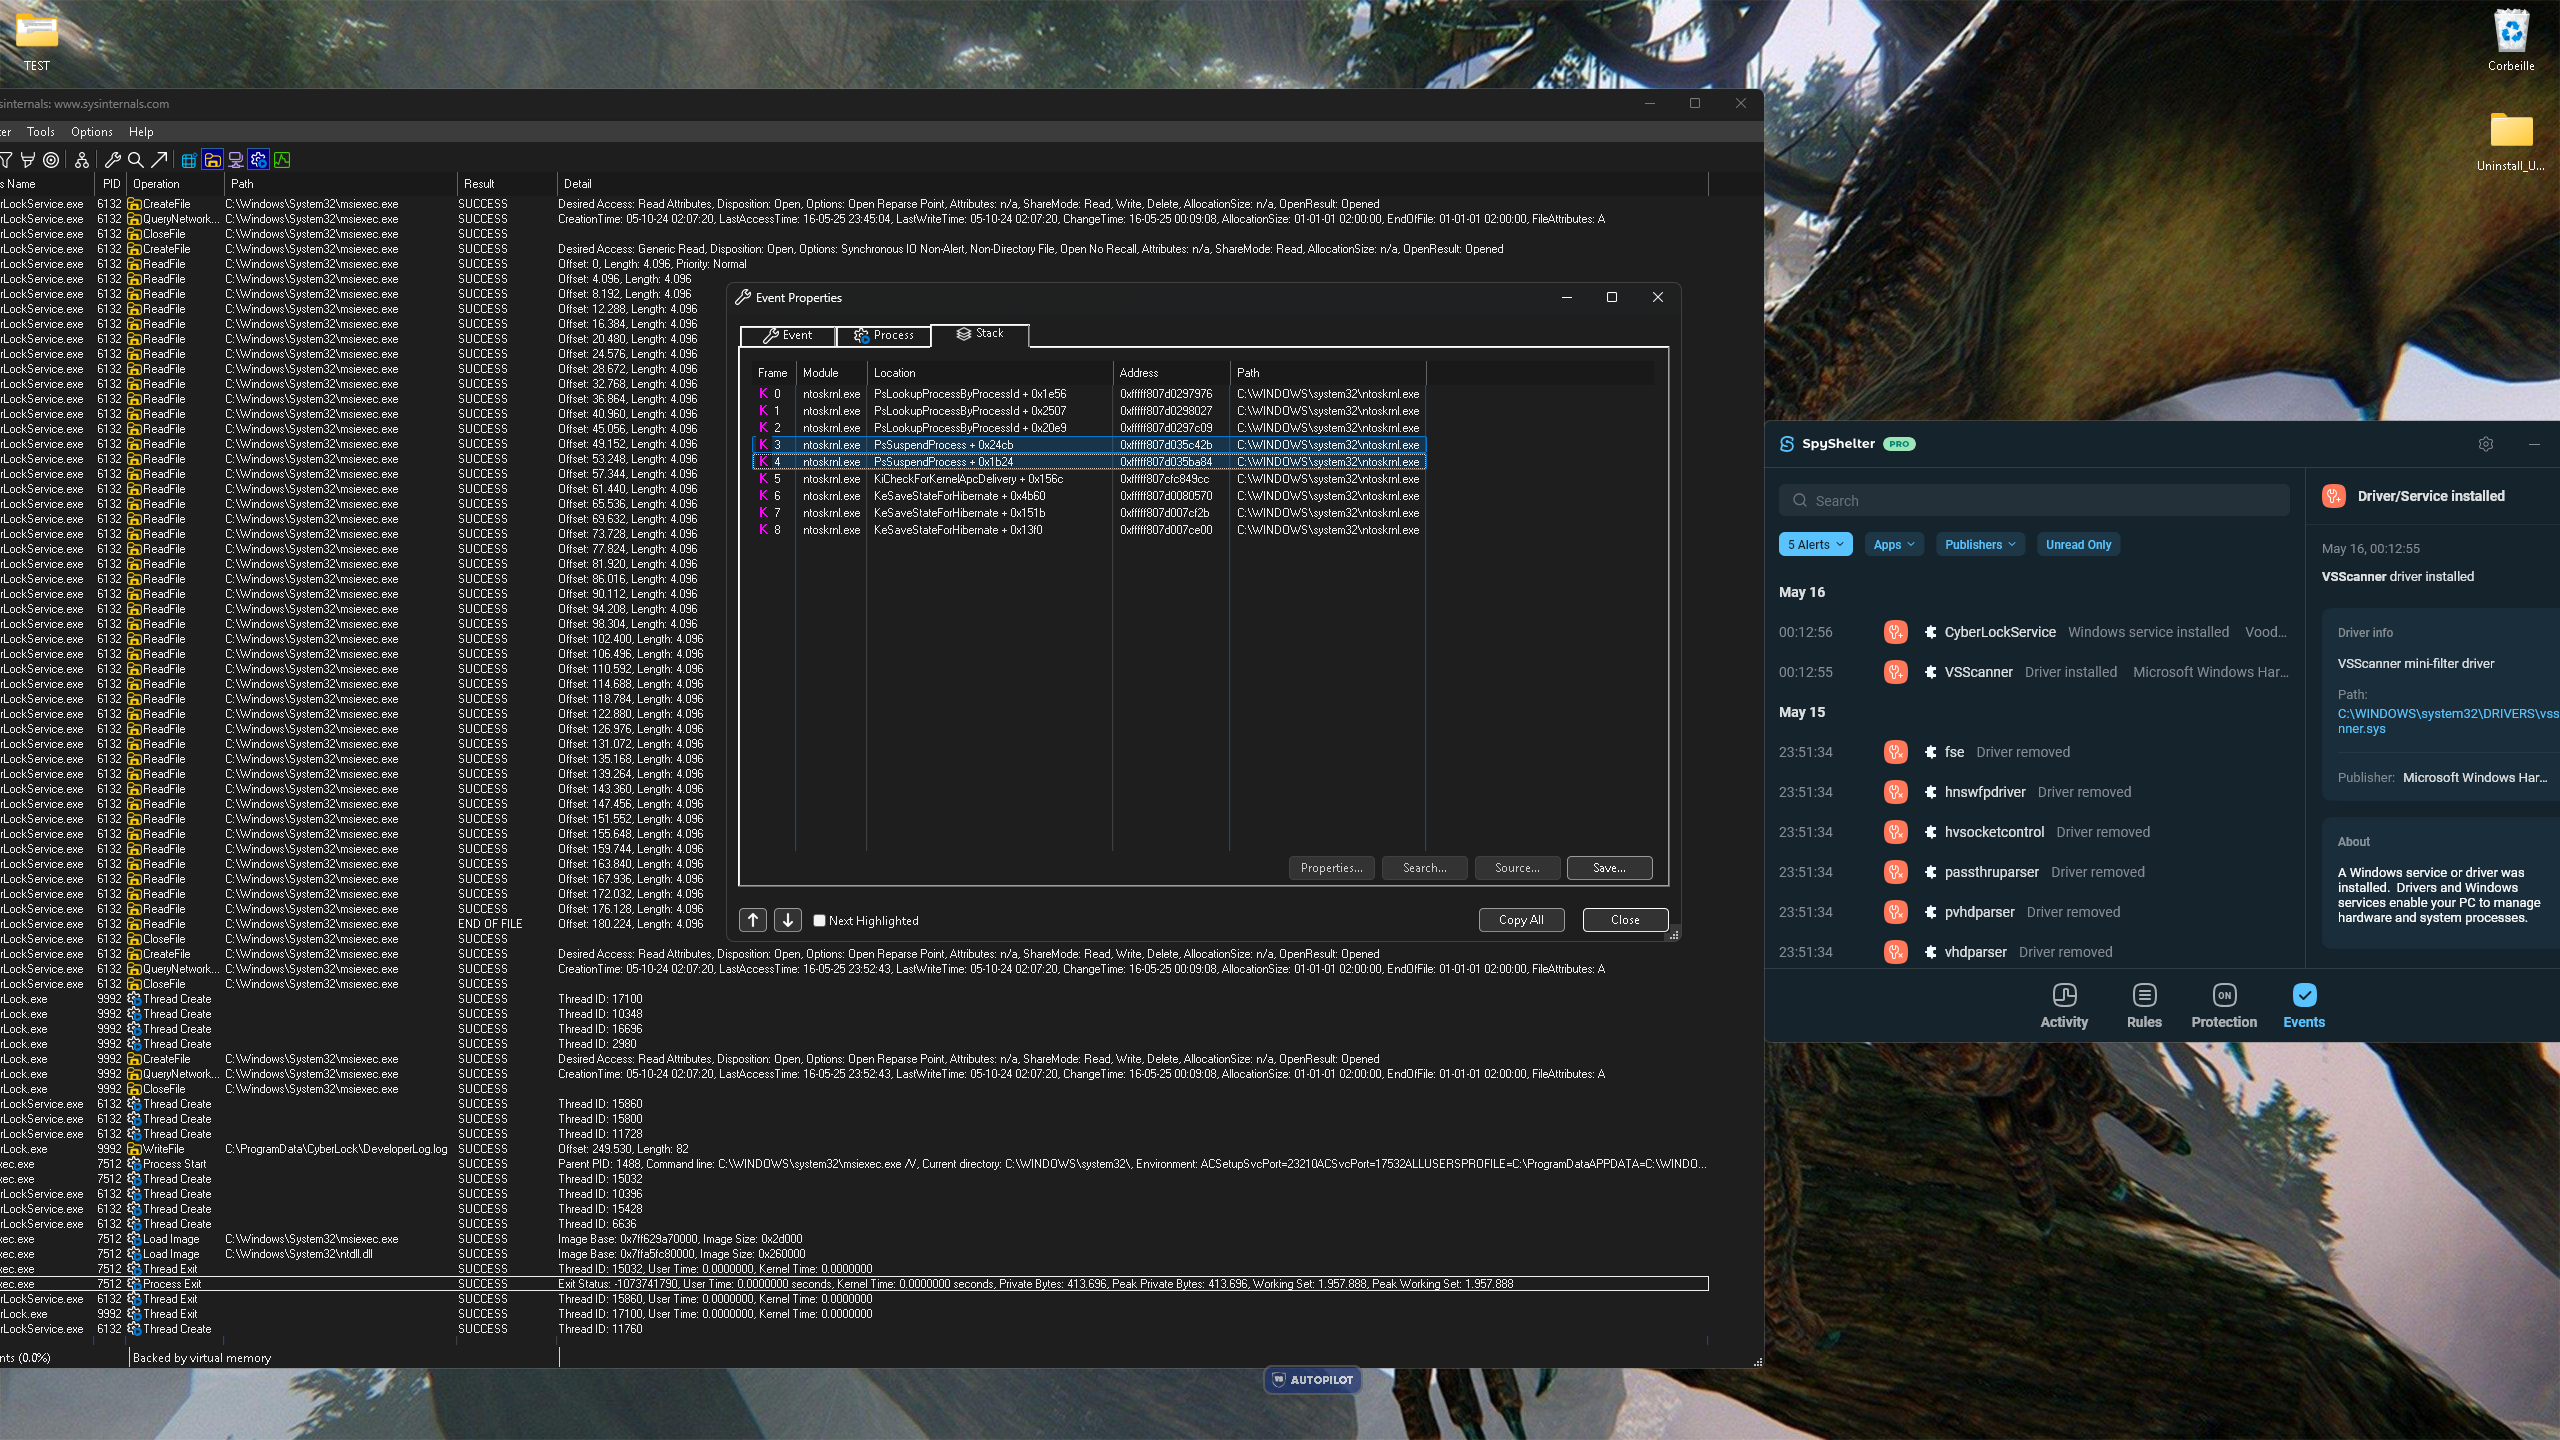Open the Uninstall_U... desktop folder

click(2511, 142)
